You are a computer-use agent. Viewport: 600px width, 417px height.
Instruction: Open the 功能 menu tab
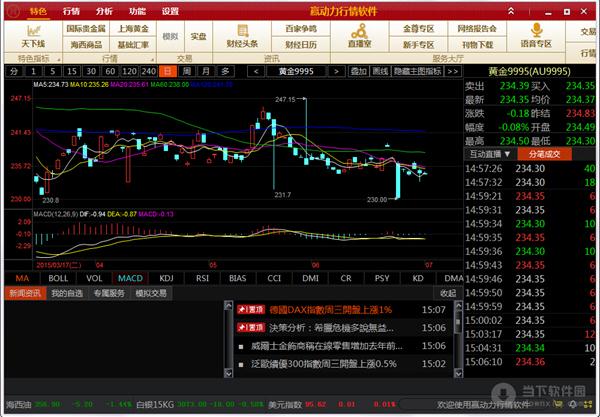pyautogui.click(x=137, y=11)
